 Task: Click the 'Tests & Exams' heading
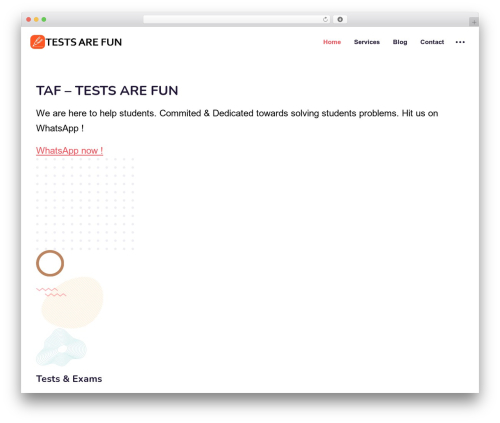pos(69,379)
